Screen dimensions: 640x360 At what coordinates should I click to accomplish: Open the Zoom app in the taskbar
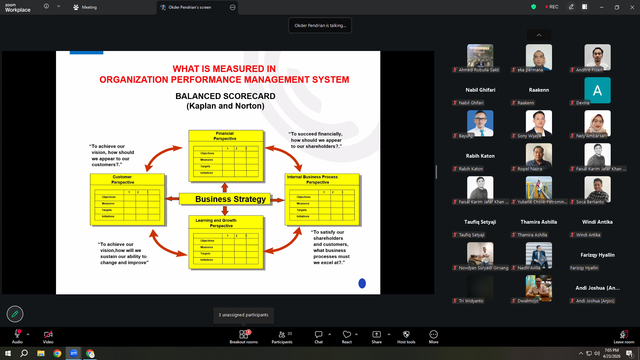pos(74,353)
